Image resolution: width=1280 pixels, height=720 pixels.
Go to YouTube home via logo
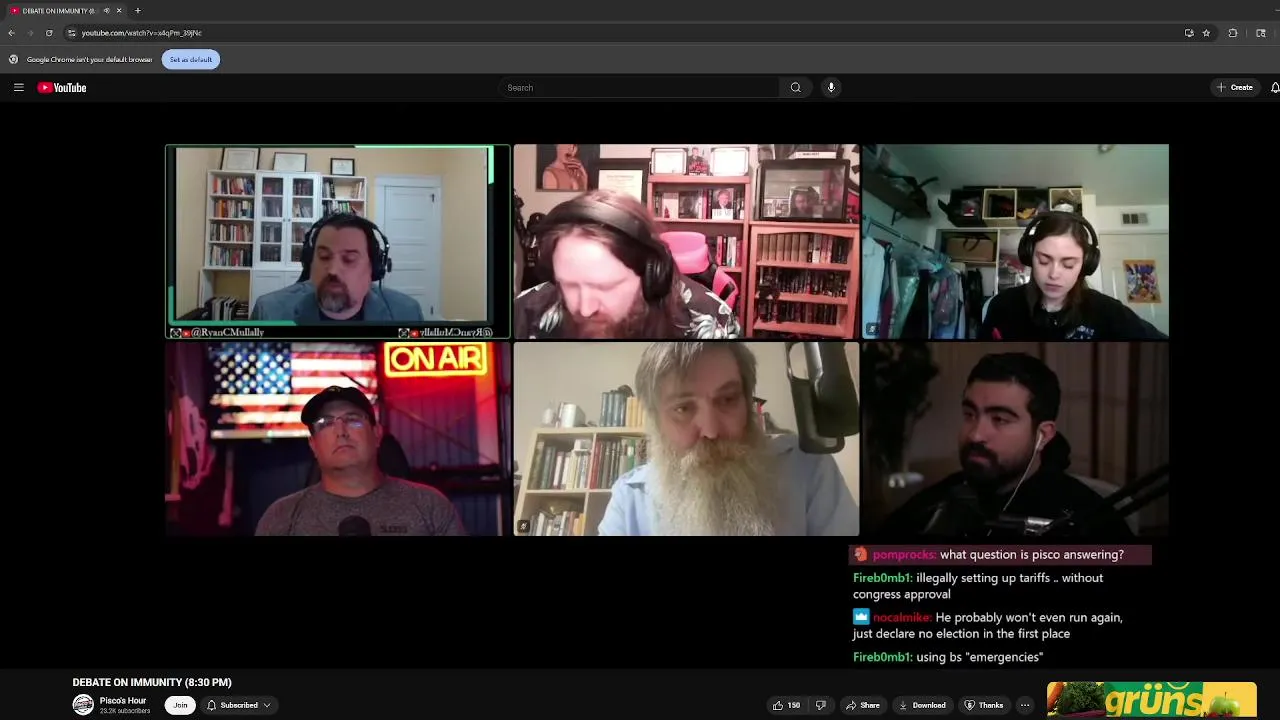(62, 88)
